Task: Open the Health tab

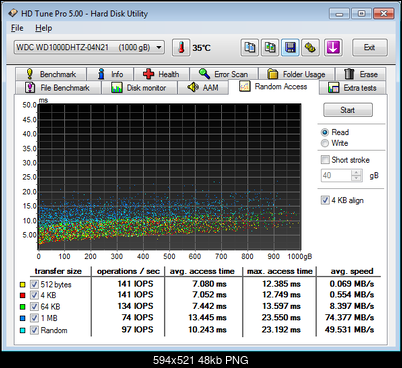Action: tap(161, 74)
